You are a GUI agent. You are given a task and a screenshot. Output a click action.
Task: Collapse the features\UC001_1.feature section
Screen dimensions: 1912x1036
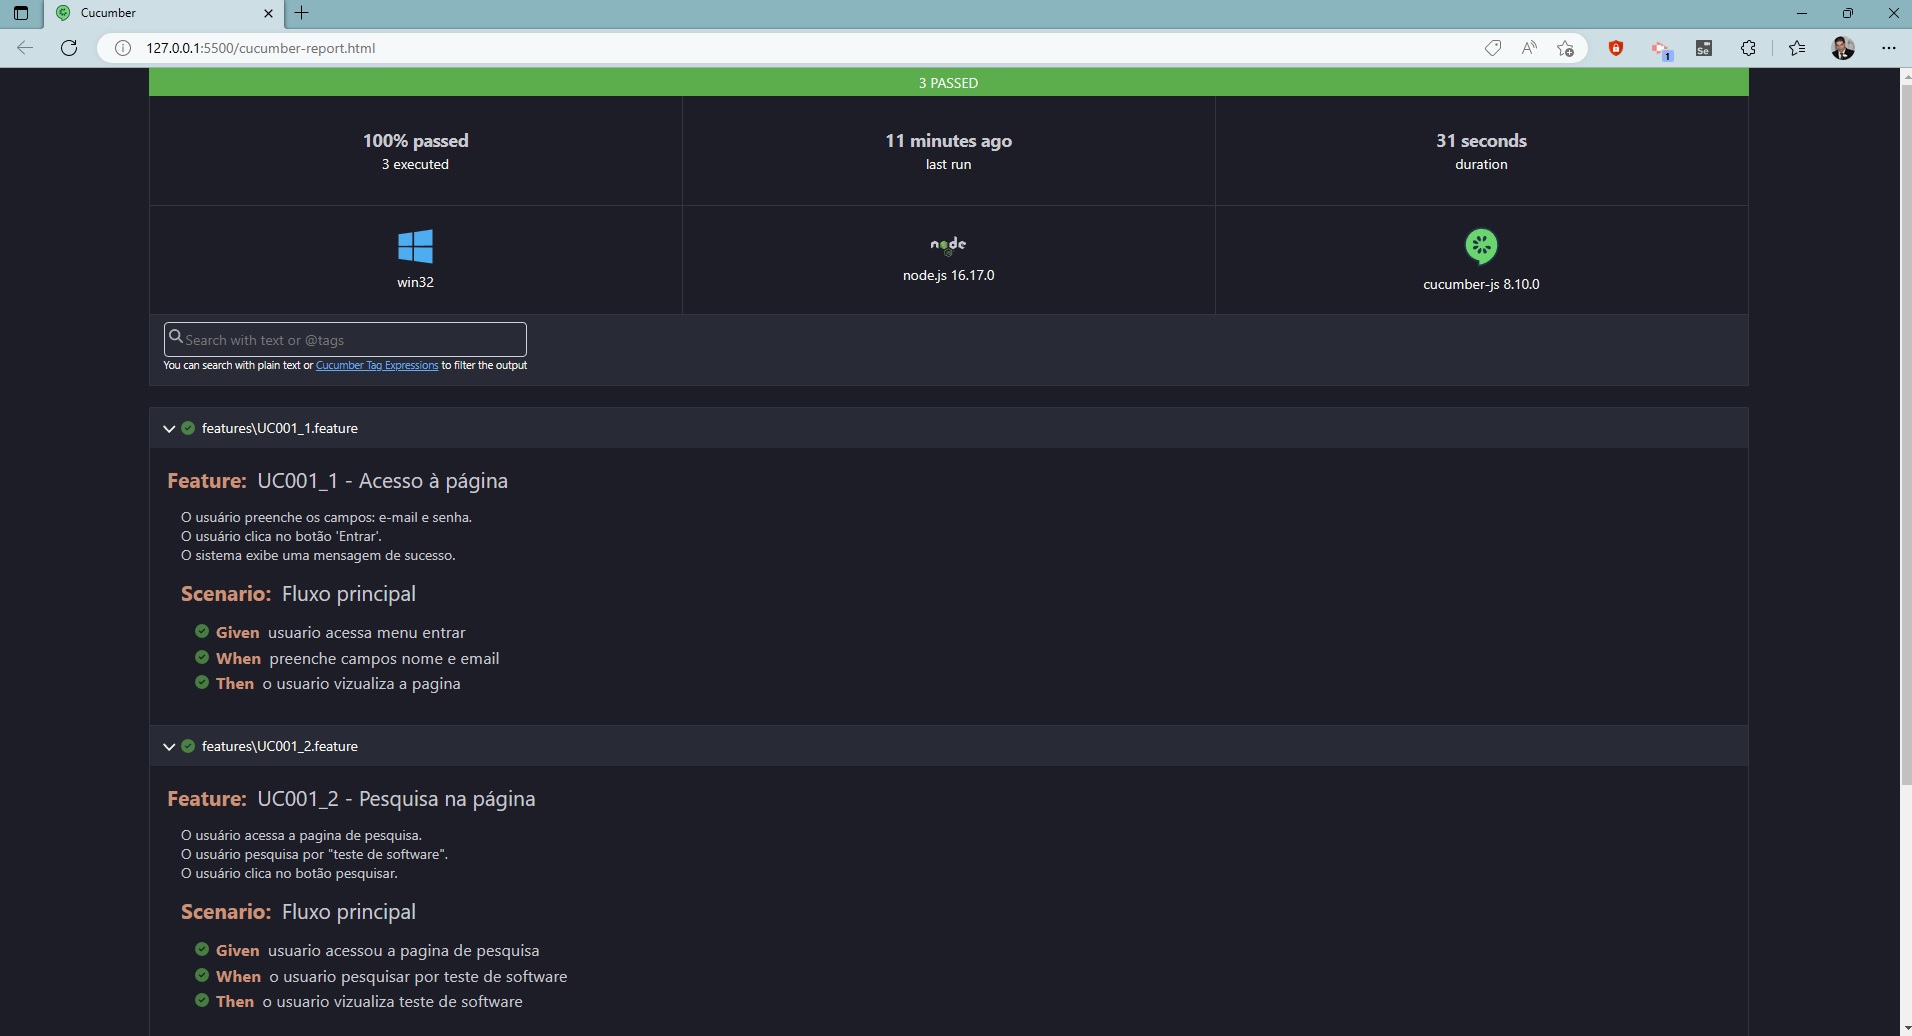point(168,428)
